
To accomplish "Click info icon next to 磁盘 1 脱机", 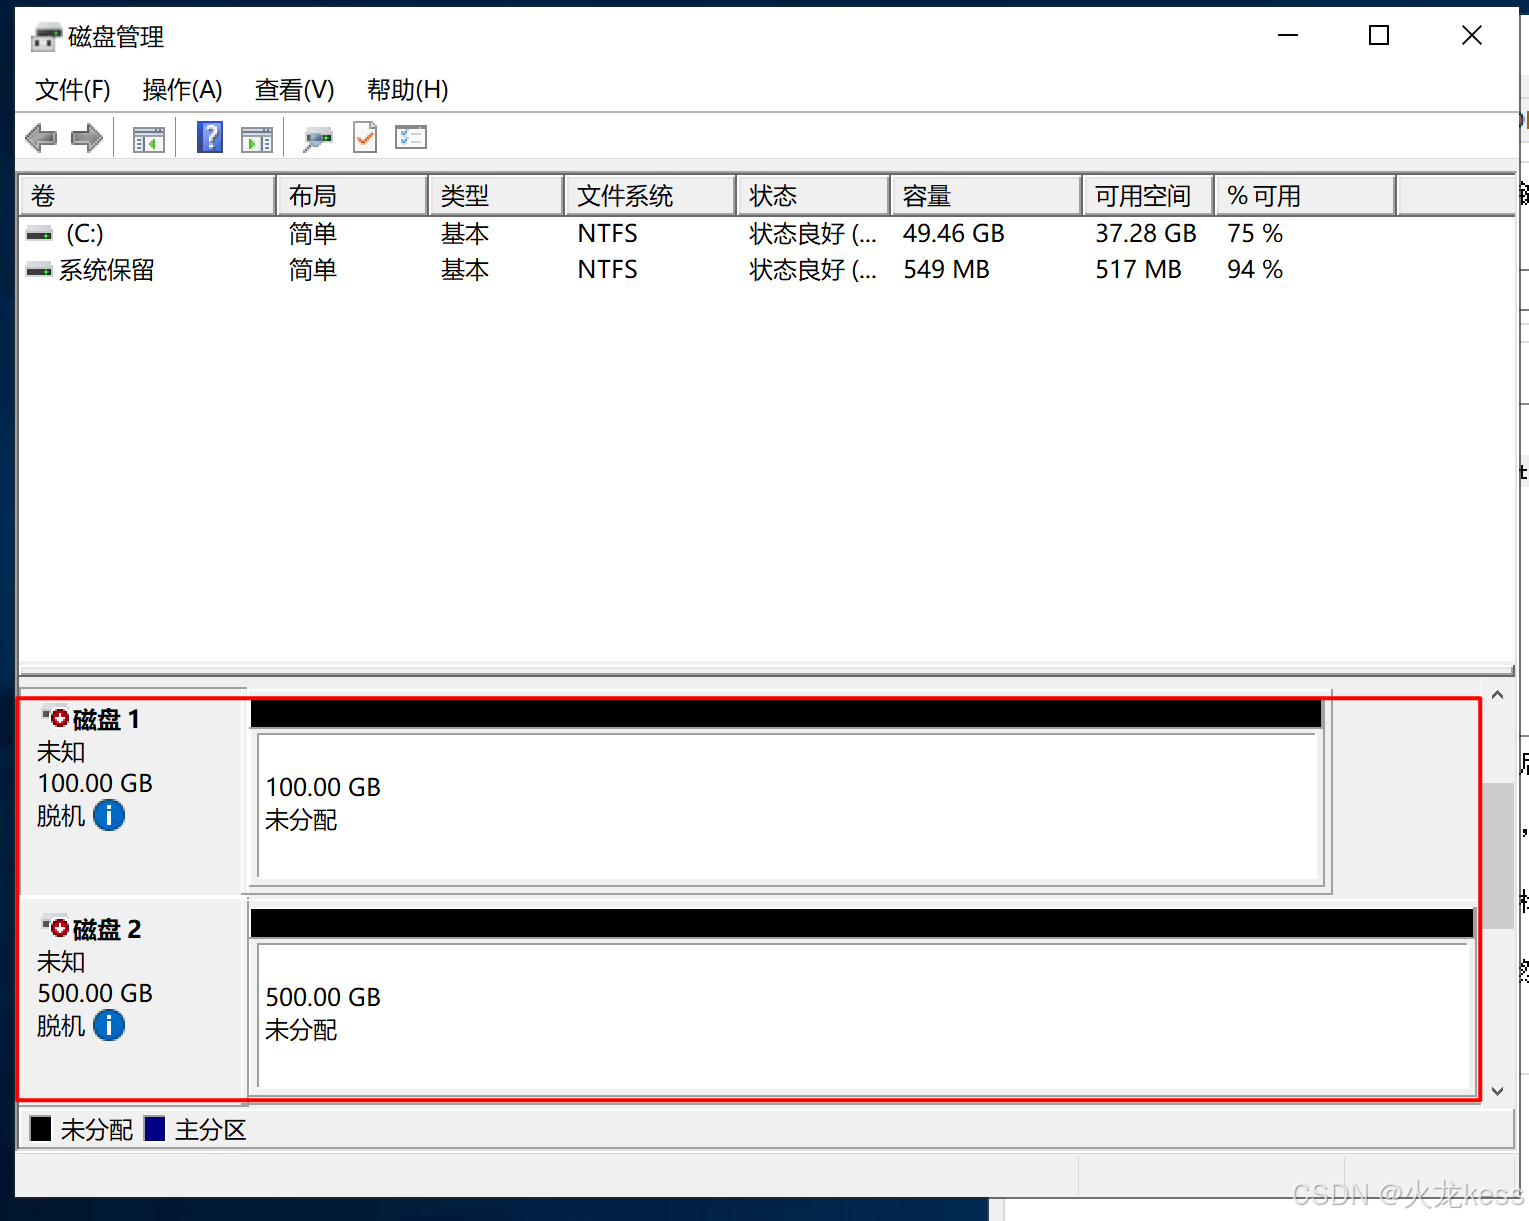I will 109,816.
